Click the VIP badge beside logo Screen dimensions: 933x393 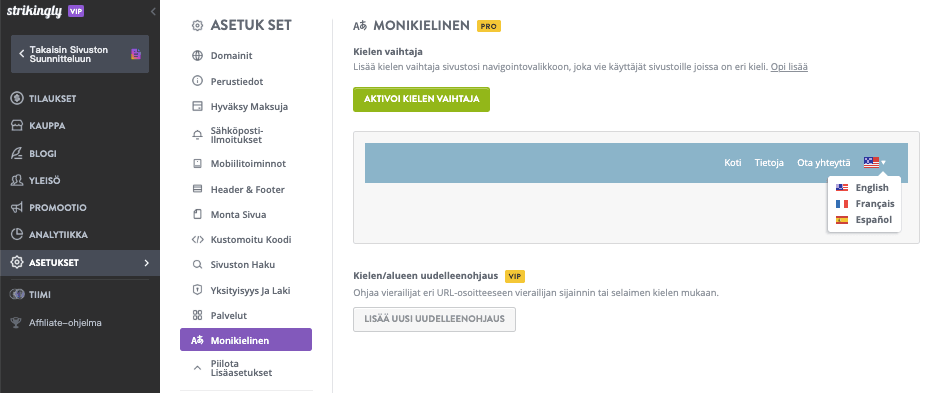click(76, 11)
